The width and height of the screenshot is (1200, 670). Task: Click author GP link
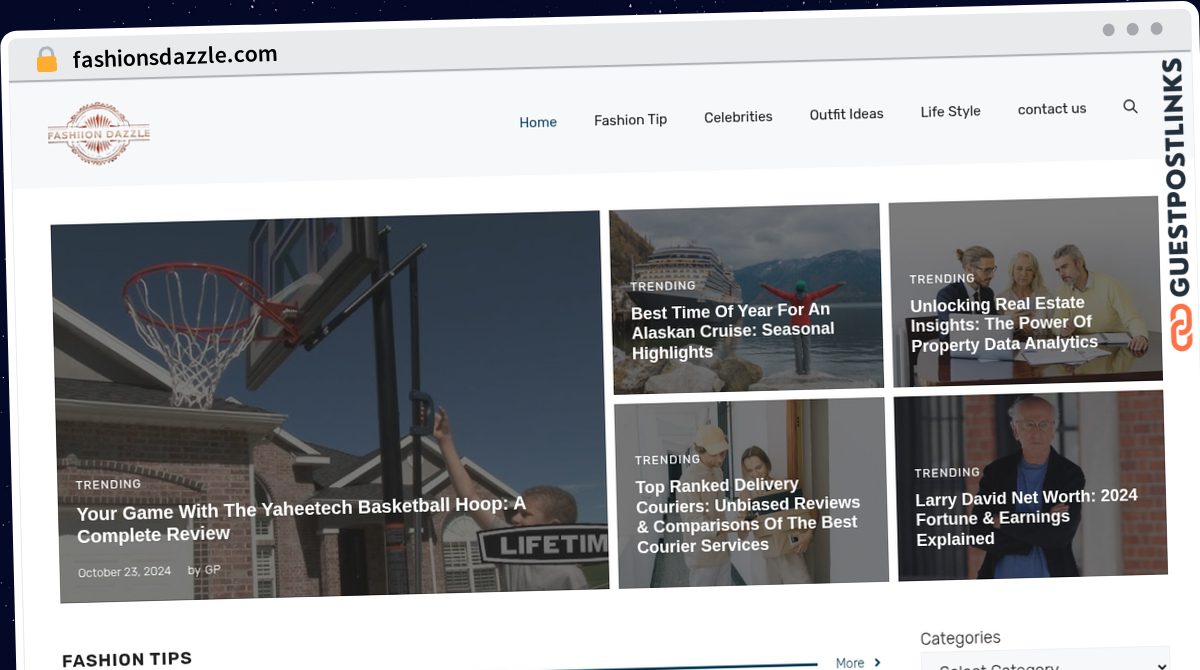tap(213, 570)
